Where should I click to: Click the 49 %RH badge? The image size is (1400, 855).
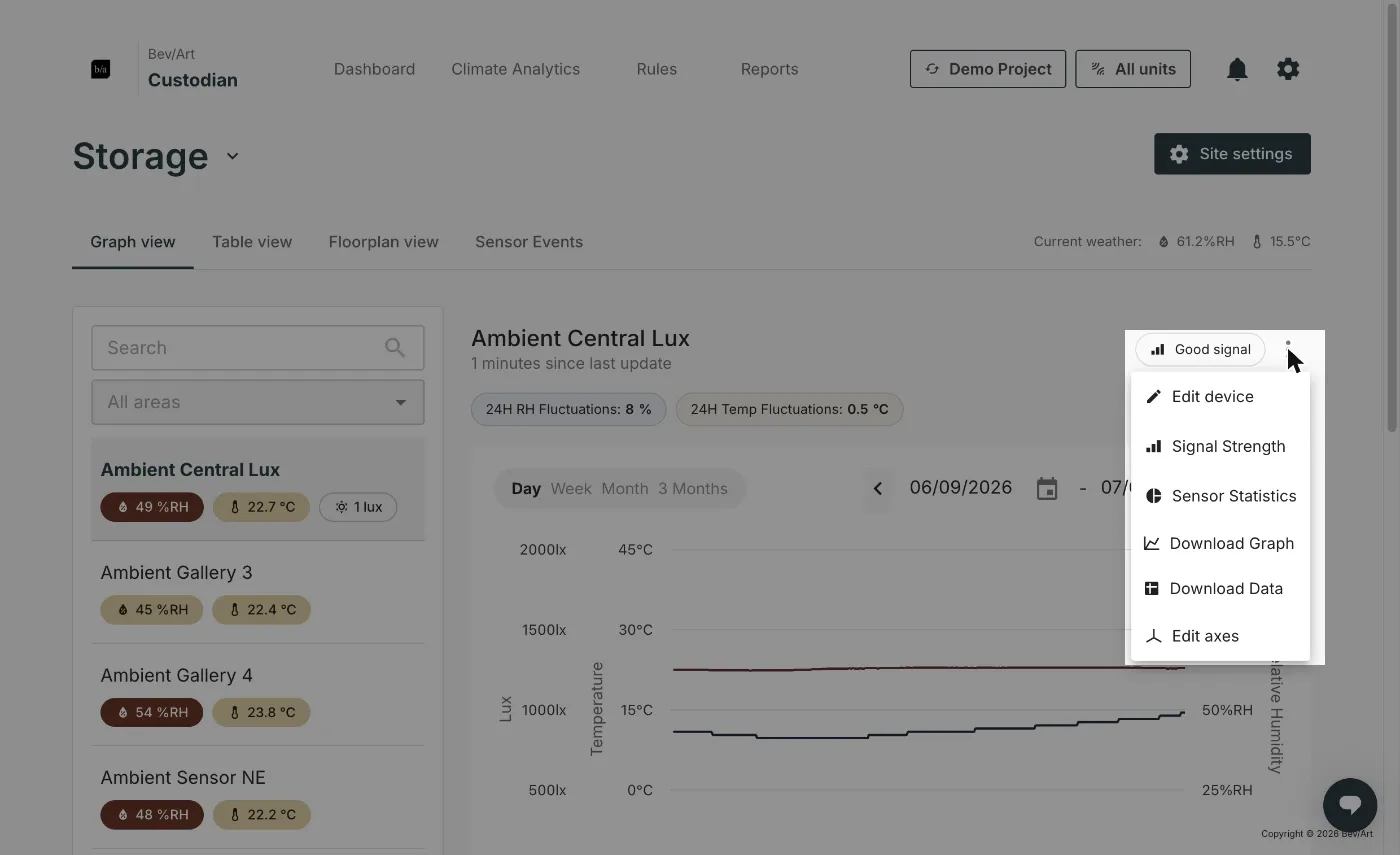(x=152, y=507)
